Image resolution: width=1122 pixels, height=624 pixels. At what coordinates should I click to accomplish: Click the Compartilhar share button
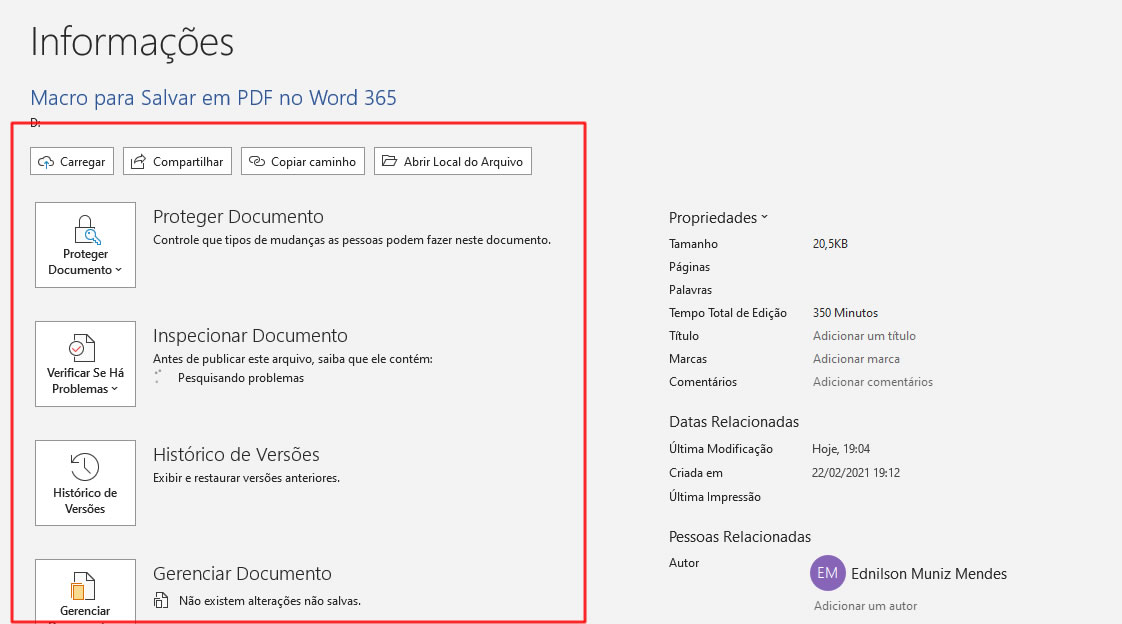177,161
